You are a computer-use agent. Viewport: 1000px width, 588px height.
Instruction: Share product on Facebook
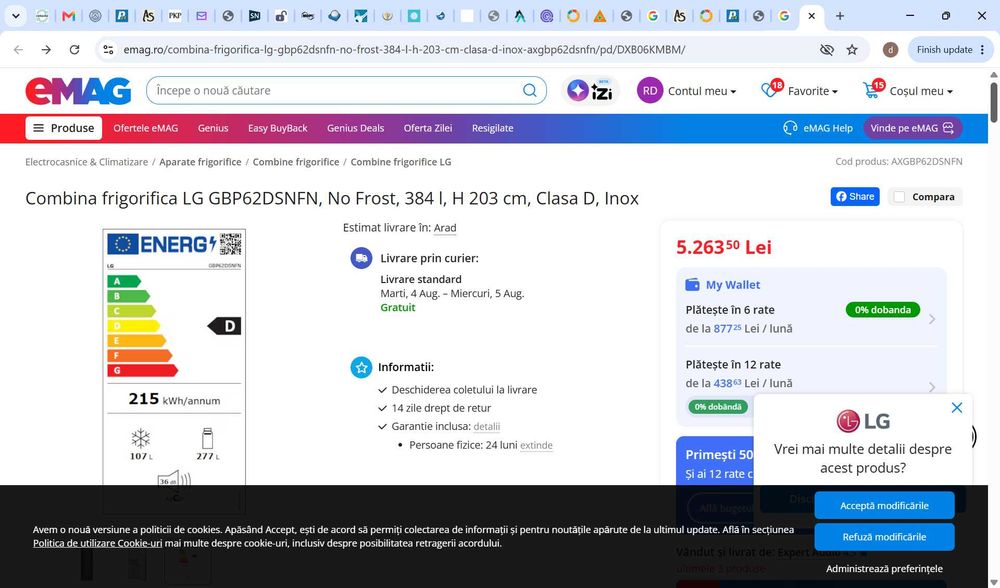pos(855,196)
